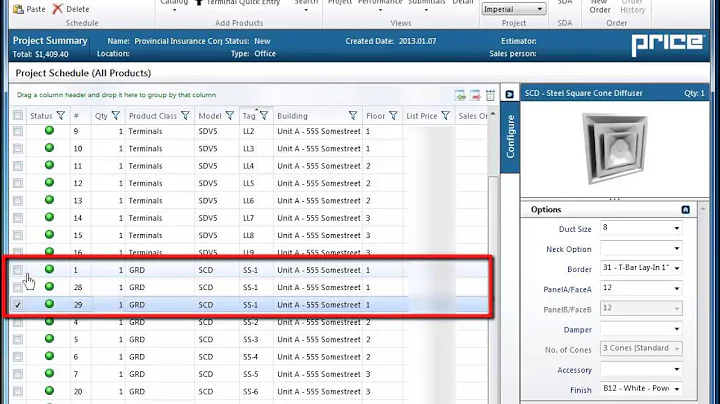This screenshot has width=720, height=404.
Task: Open the Detail view
Action: [x=463, y=3]
